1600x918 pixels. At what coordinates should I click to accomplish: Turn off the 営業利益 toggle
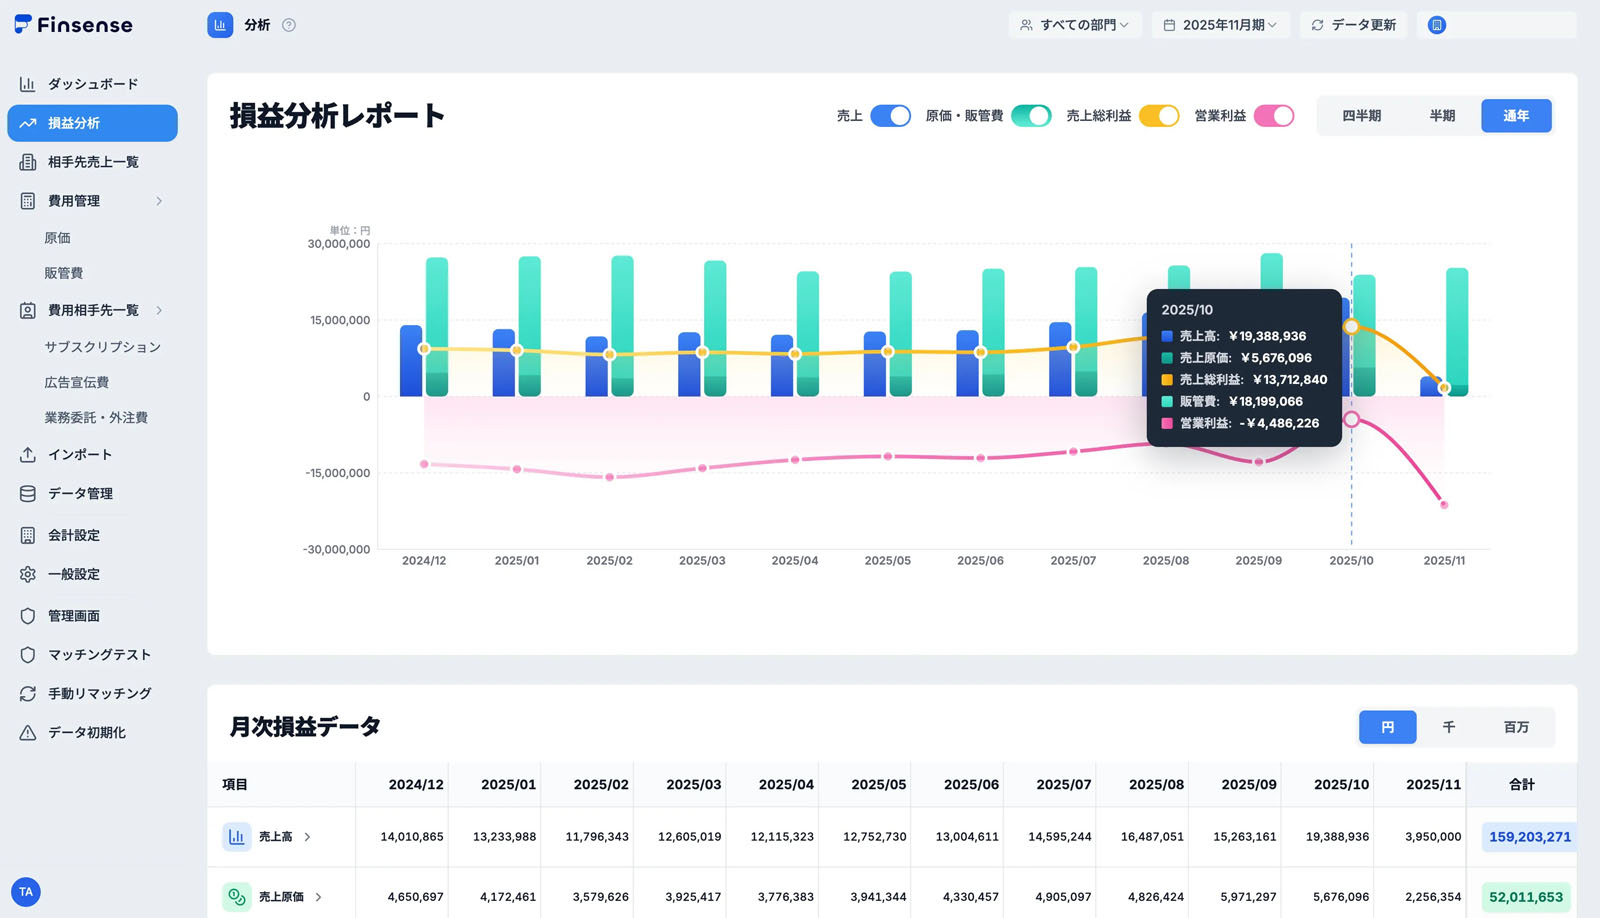point(1274,116)
